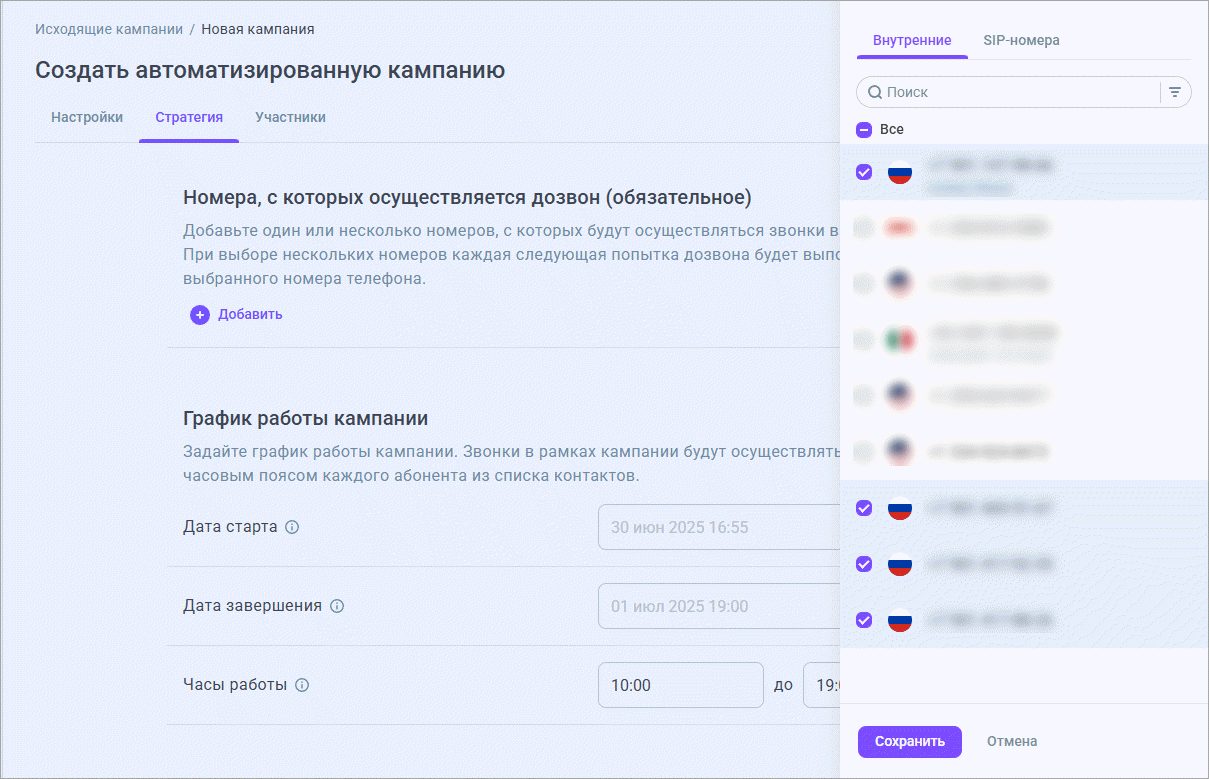Open the filter icon in search bar

coord(1175,92)
